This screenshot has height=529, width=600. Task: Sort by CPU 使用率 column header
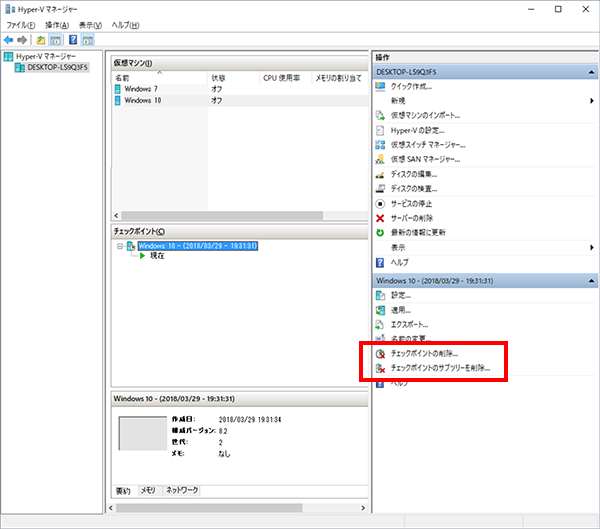pos(285,78)
